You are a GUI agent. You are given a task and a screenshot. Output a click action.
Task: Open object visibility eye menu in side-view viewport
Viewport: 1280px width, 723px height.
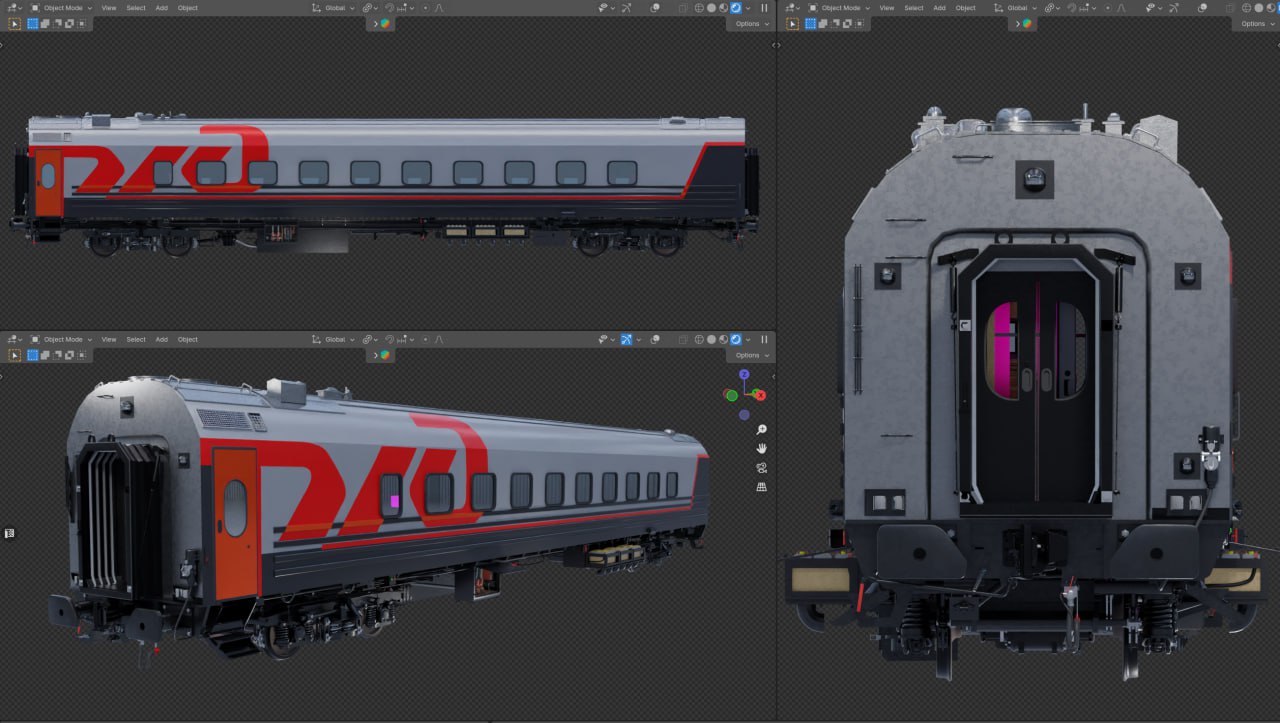(606, 8)
